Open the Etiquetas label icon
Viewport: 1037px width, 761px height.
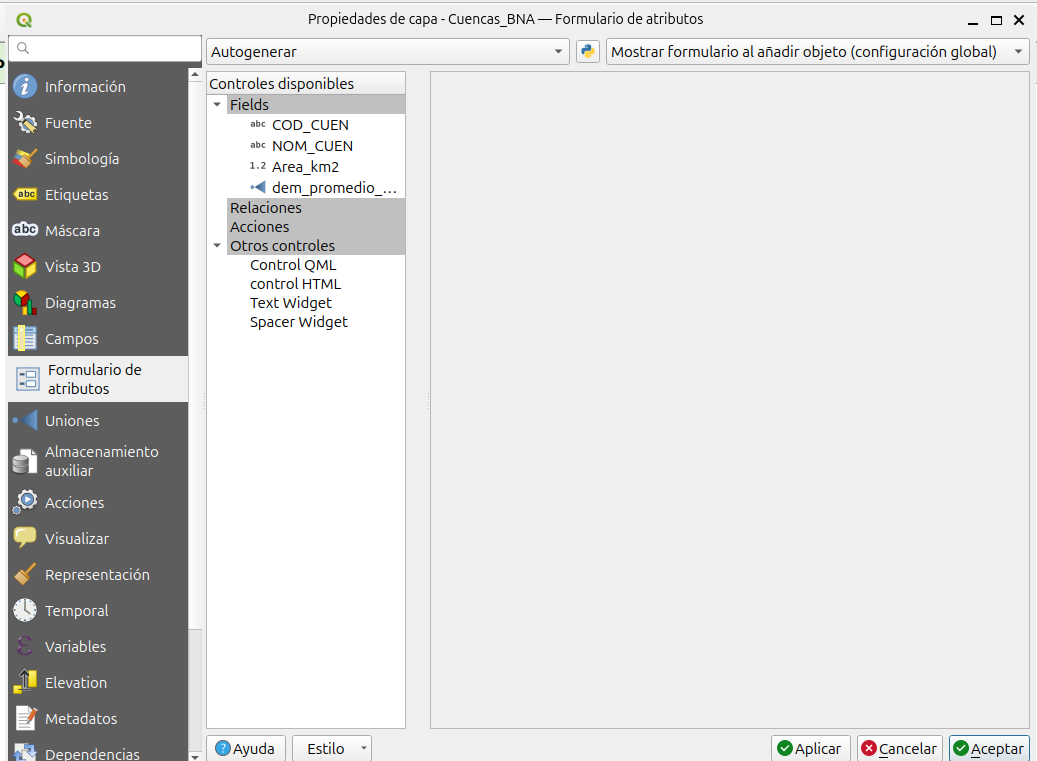[x=25, y=195]
